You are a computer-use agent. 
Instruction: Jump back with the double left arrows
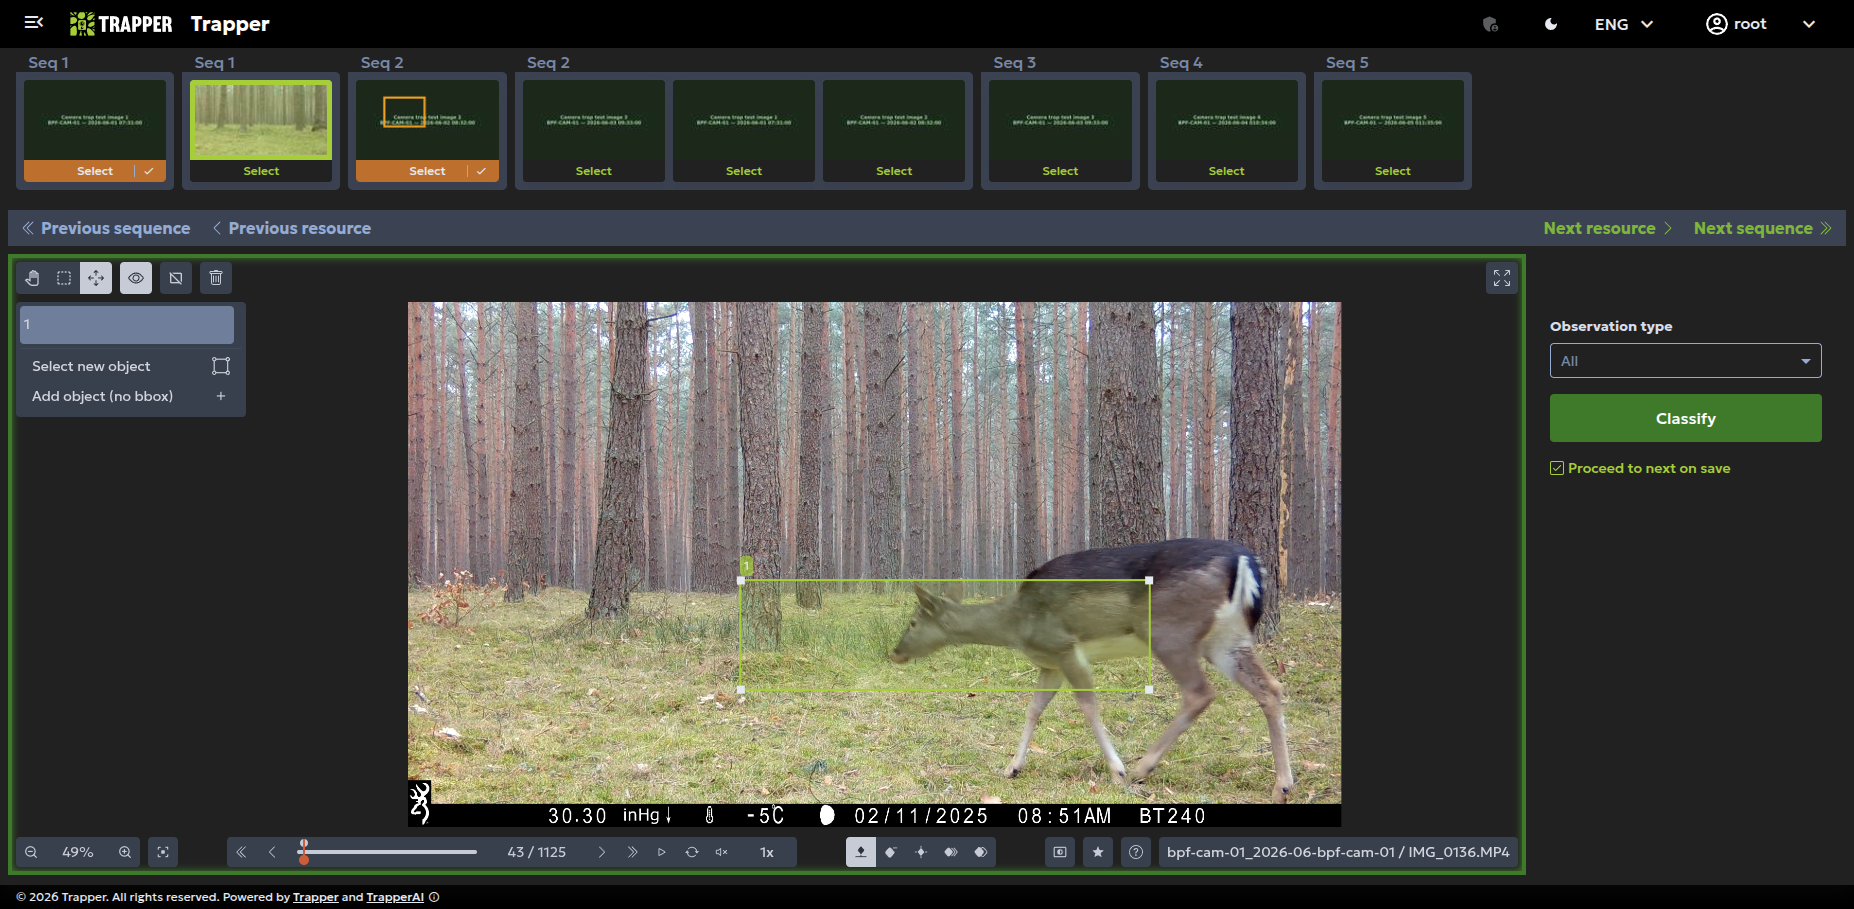(x=241, y=852)
